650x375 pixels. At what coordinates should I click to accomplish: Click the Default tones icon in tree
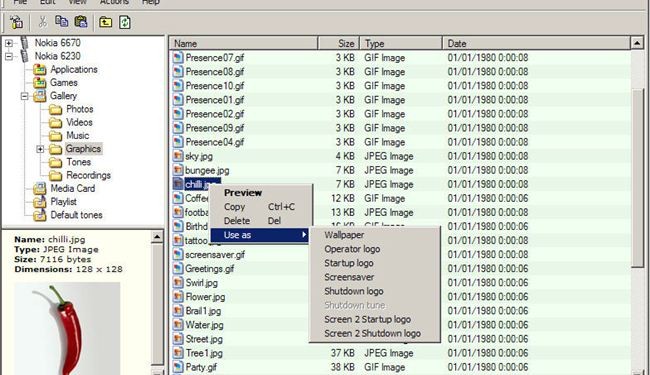click(40, 215)
